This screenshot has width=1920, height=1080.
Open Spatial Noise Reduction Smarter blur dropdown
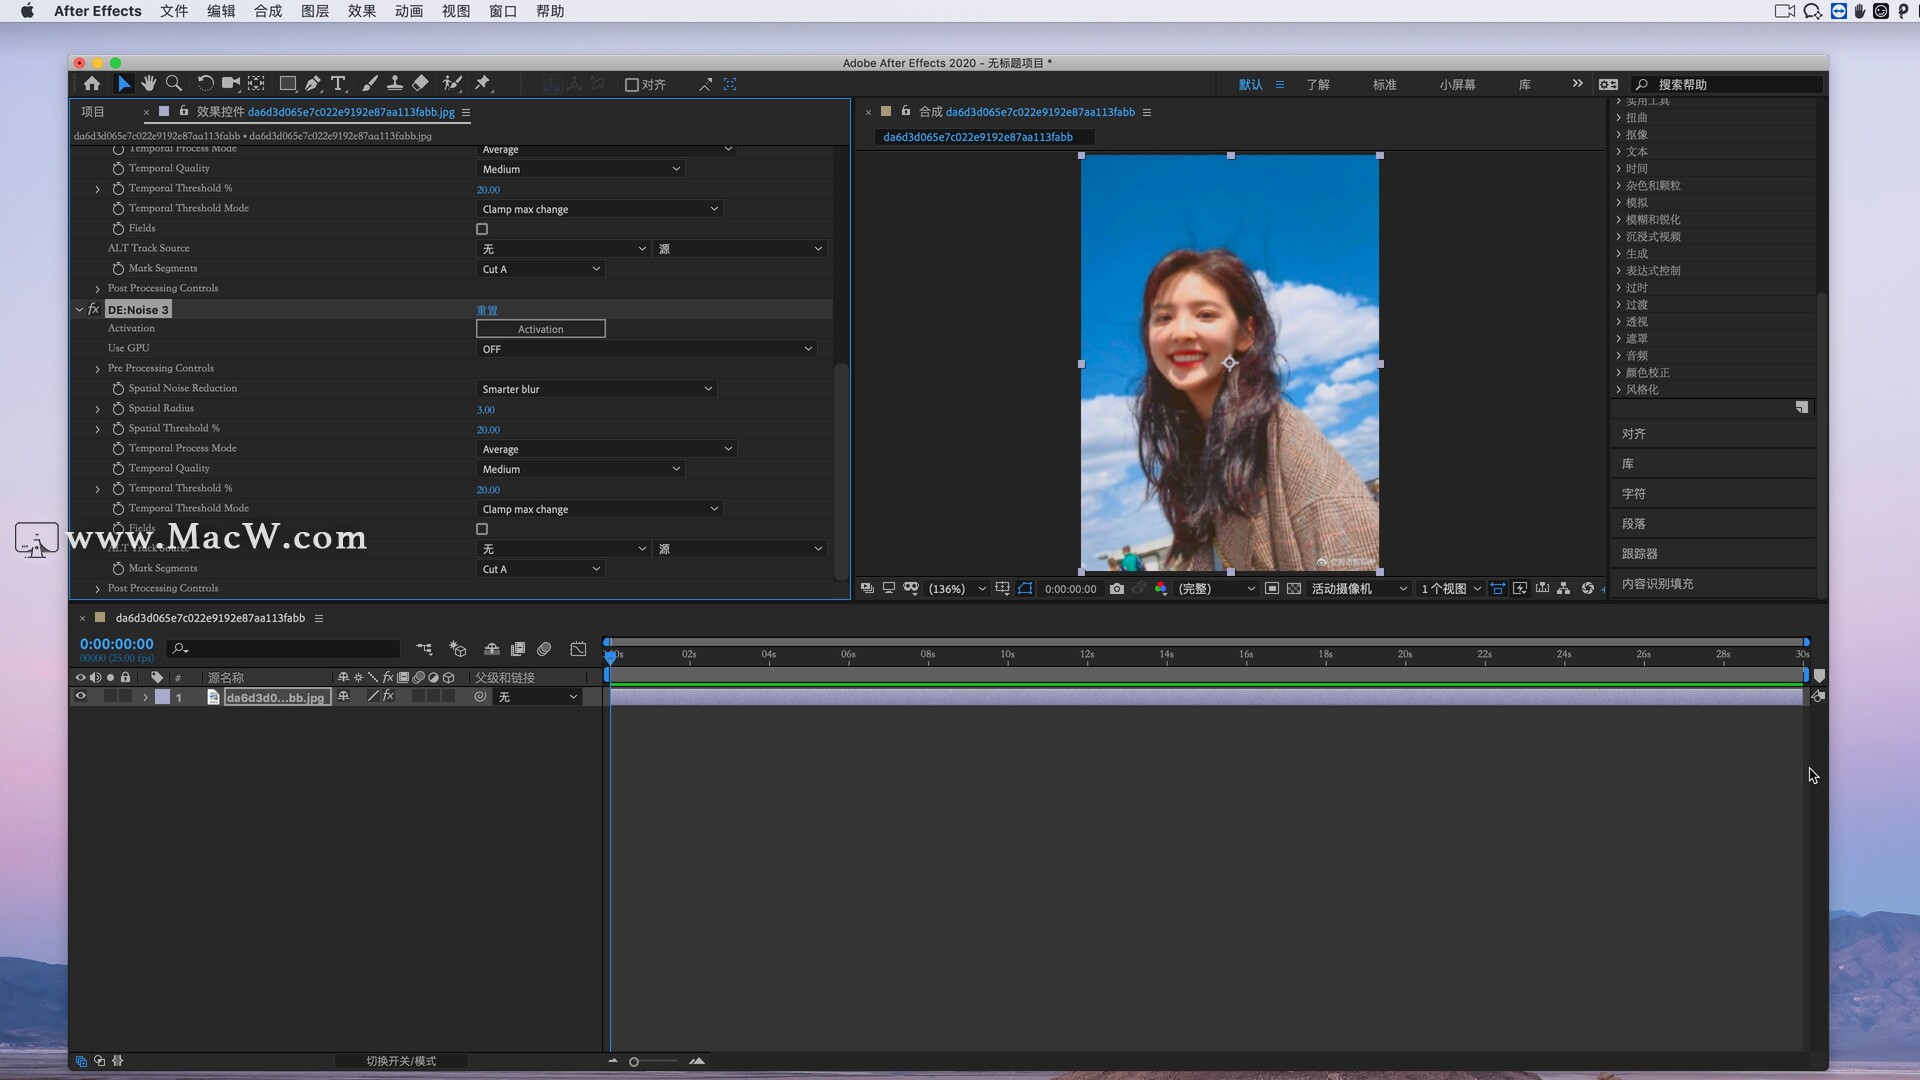click(x=596, y=389)
